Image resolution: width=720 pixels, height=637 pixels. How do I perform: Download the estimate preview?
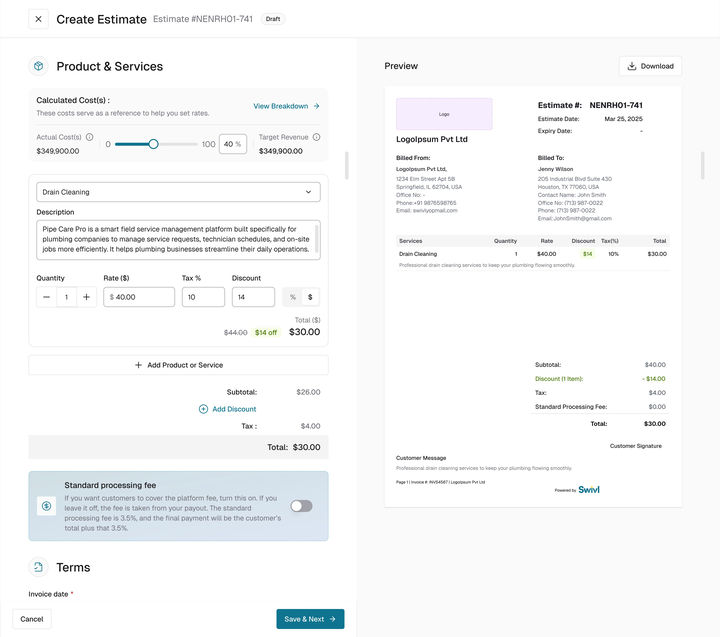pos(650,66)
